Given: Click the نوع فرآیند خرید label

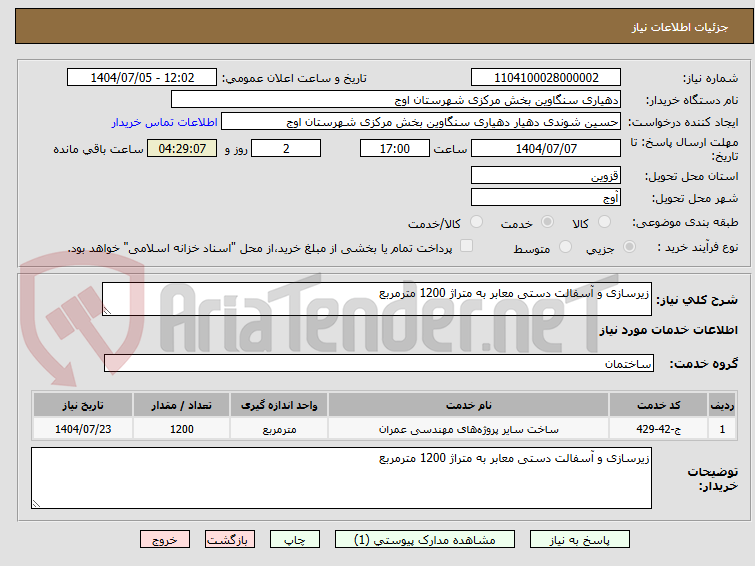Looking at the screenshot, I should coord(698,247).
